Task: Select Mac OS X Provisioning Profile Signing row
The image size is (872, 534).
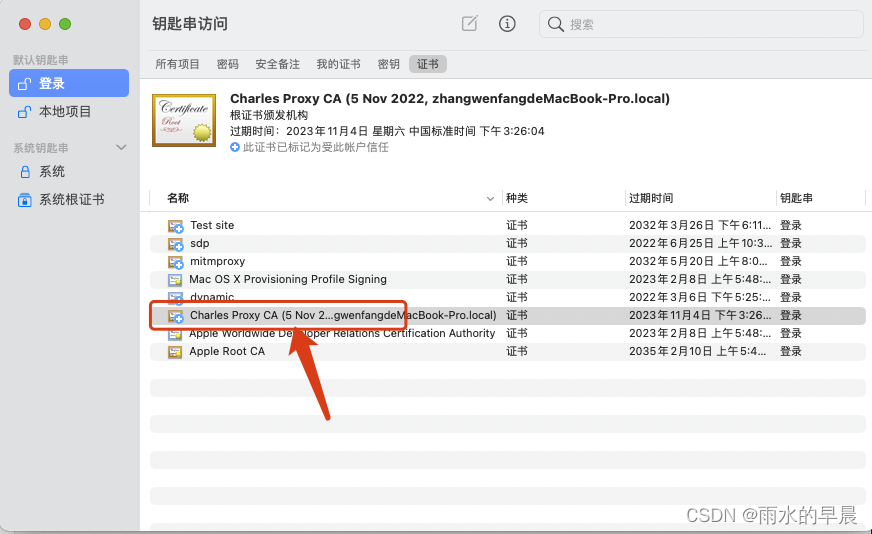Action: point(508,279)
